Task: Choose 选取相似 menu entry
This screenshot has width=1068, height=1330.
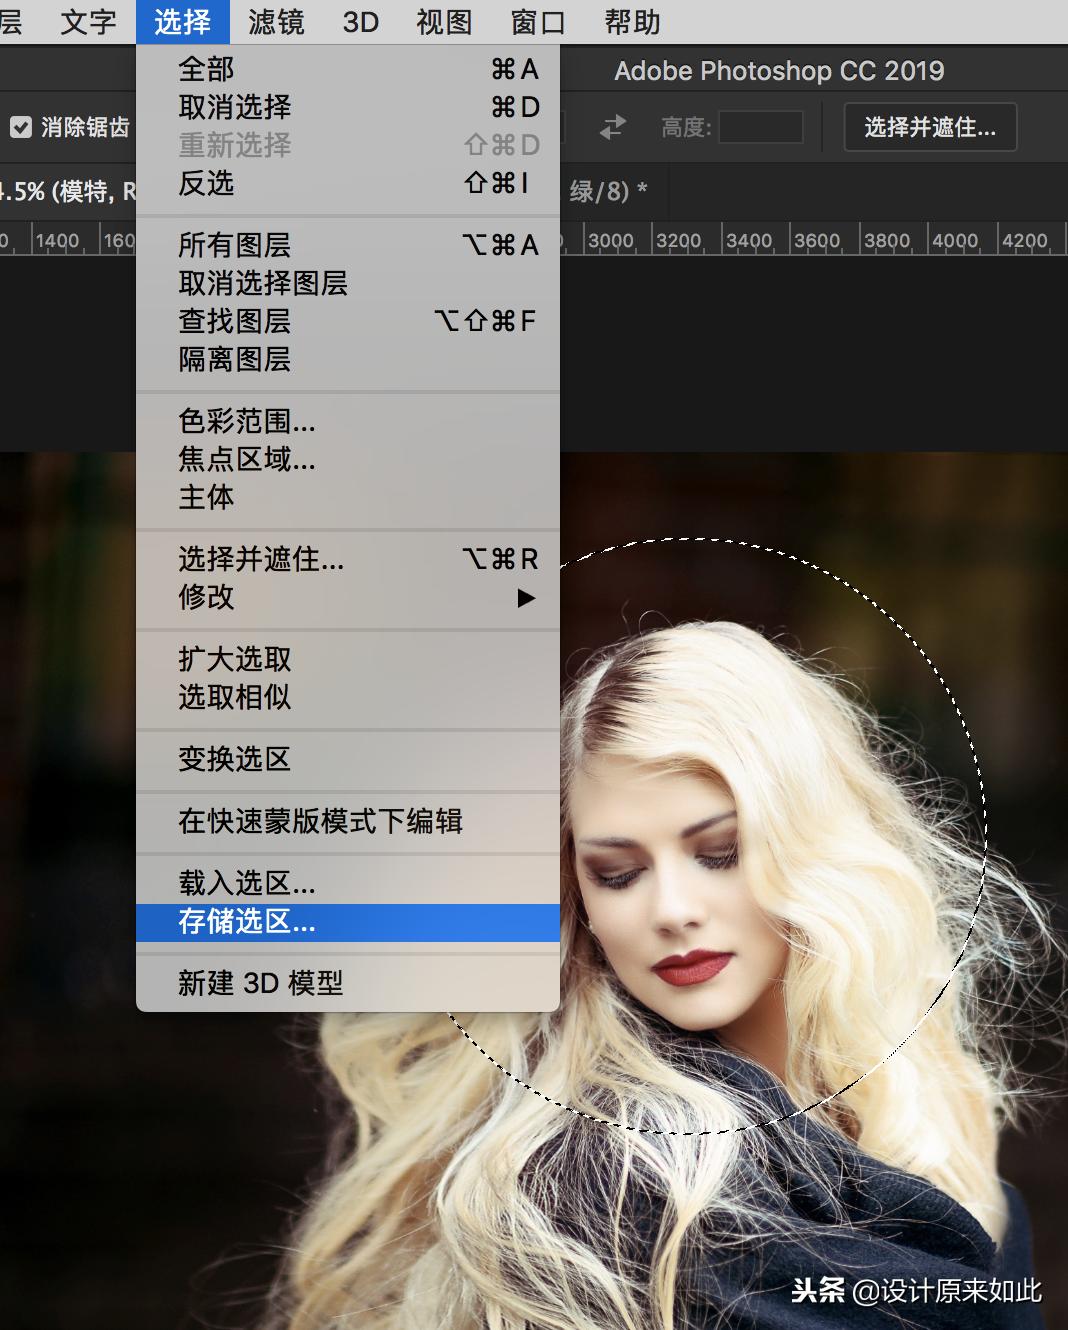Action: [232, 698]
